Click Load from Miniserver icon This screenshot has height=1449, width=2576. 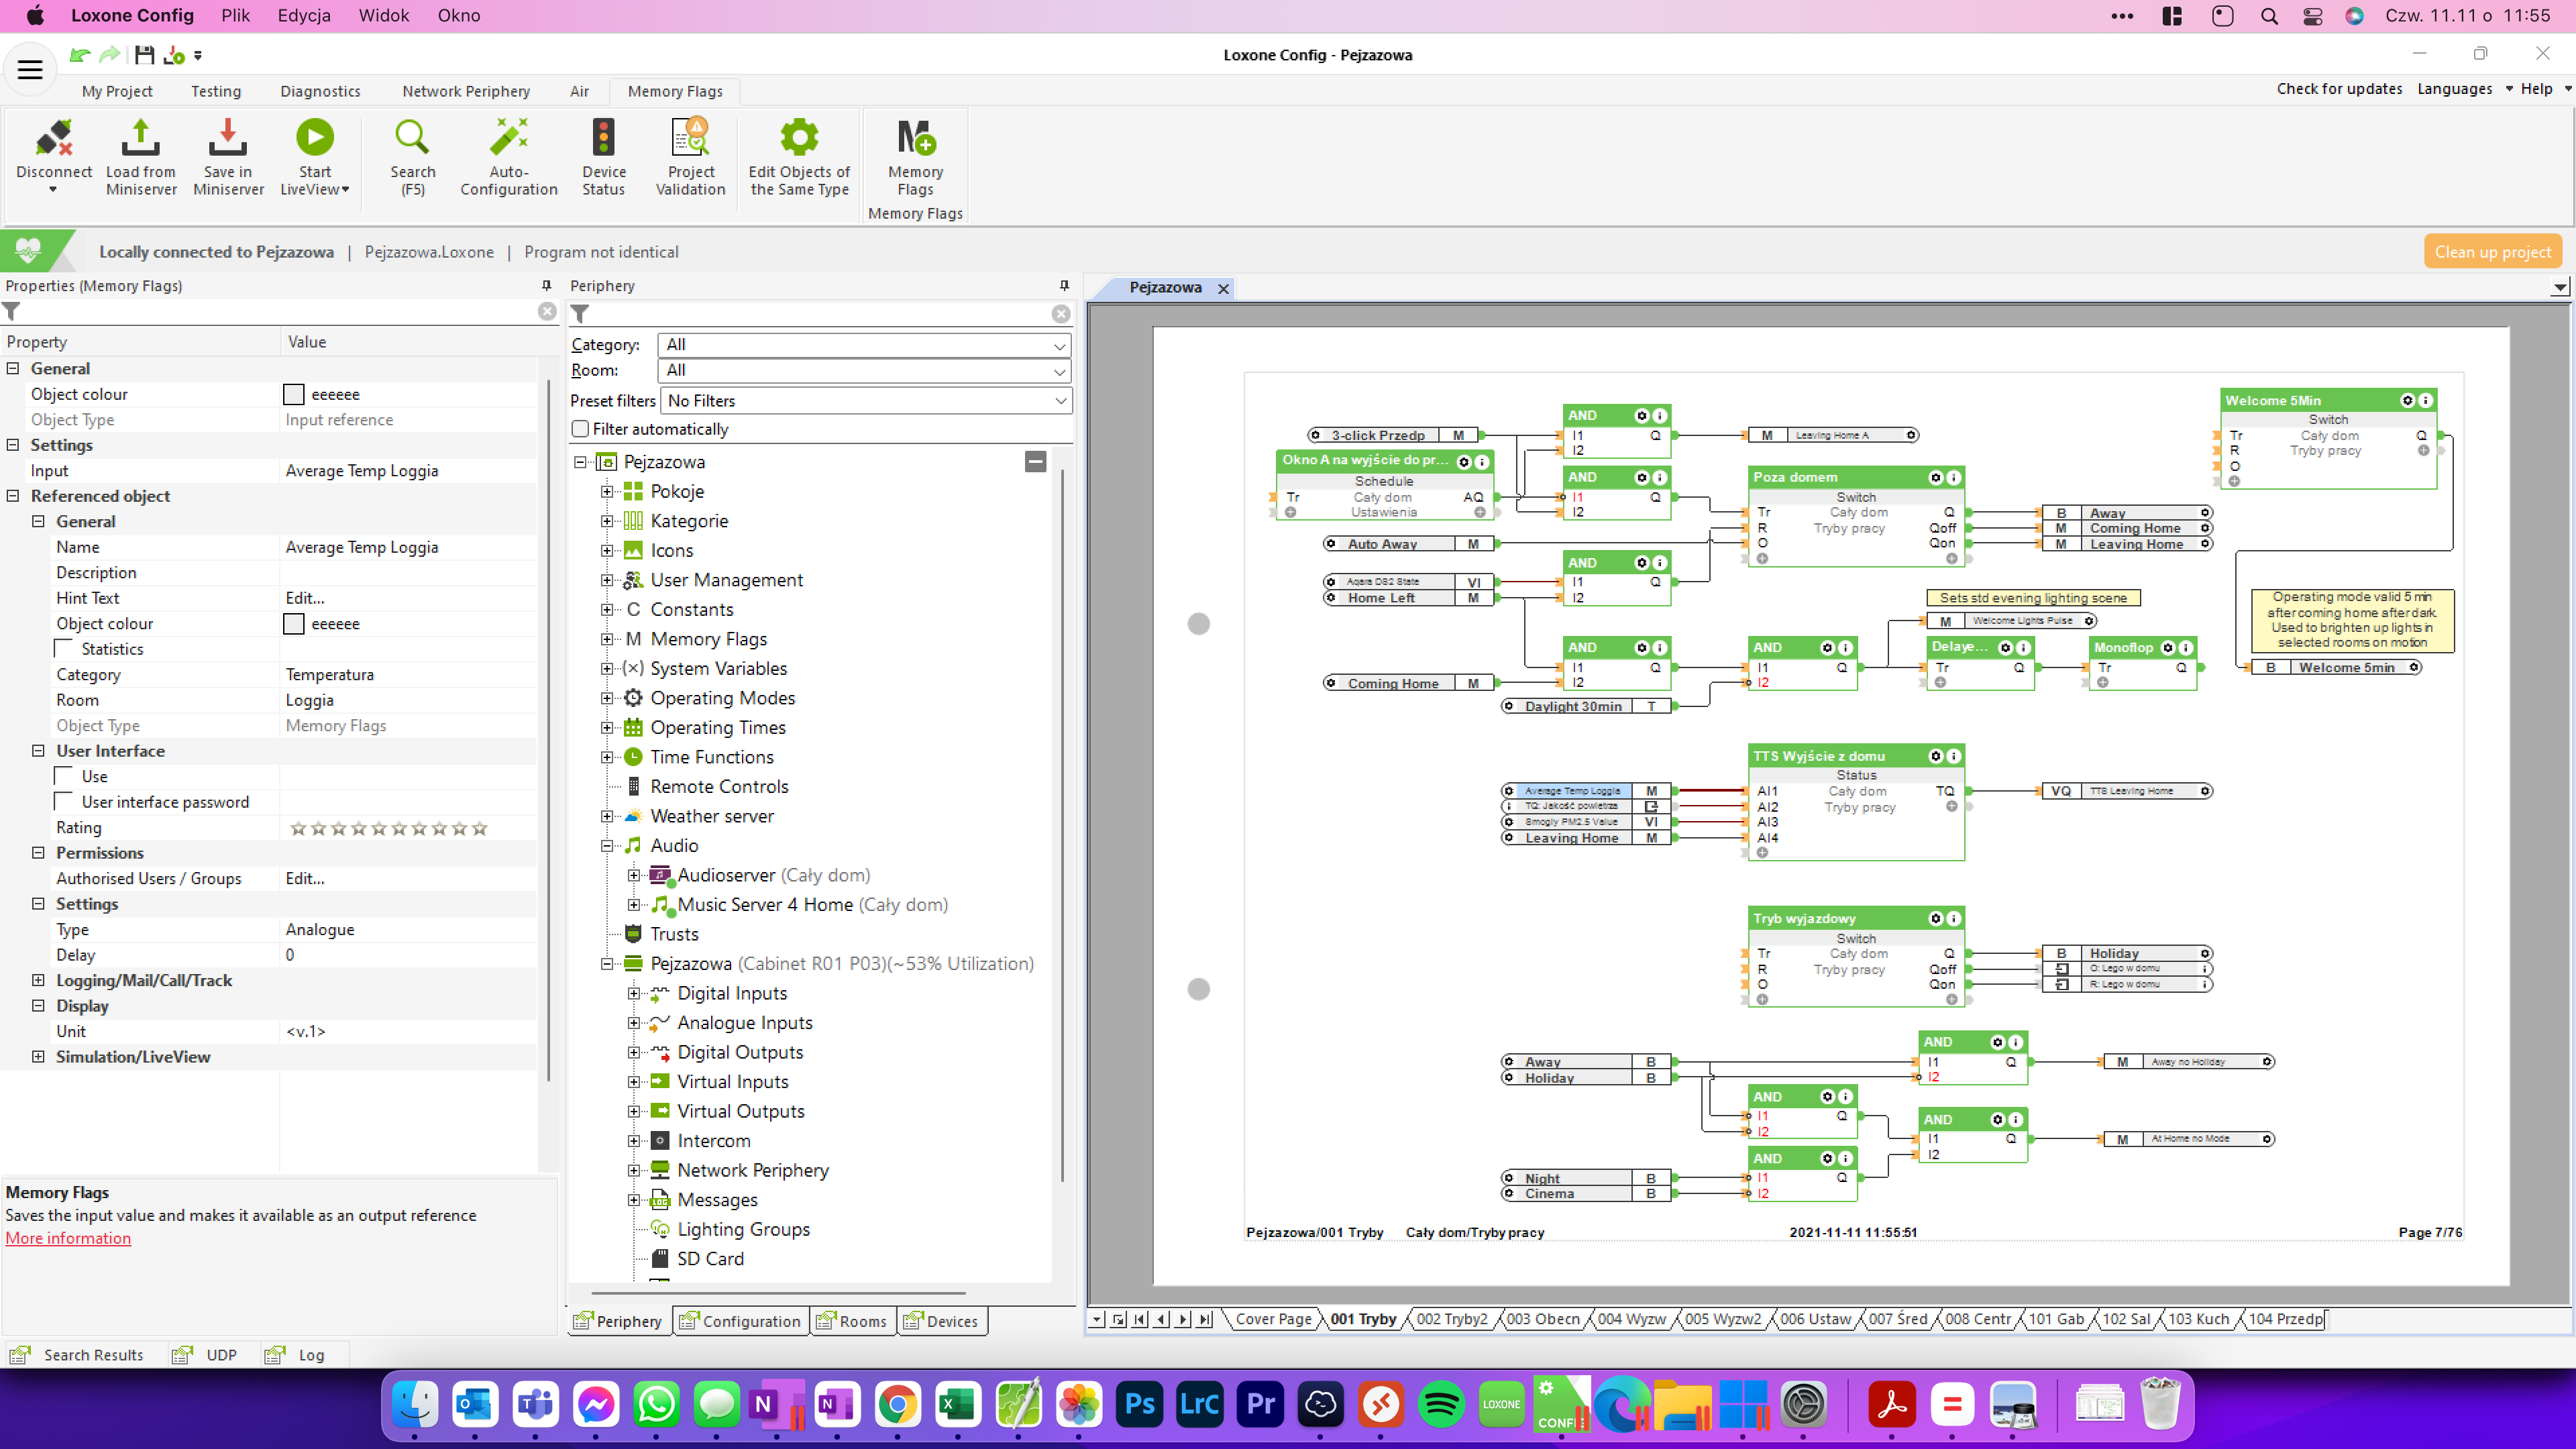[140, 139]
